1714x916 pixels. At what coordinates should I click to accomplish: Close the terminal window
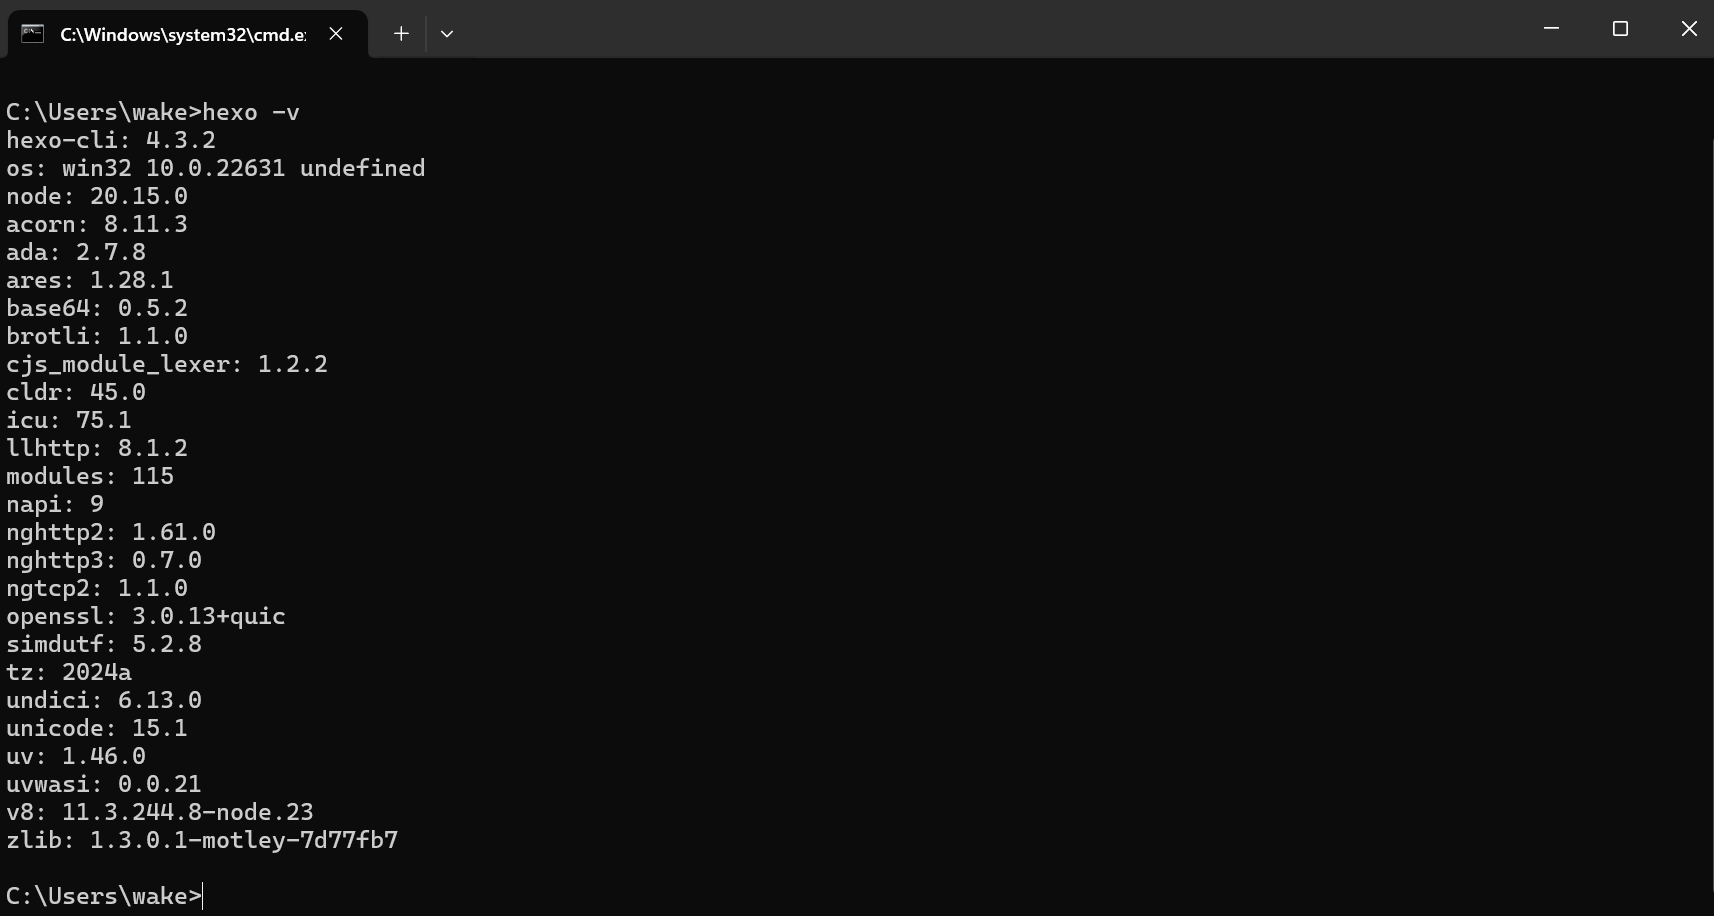coord(1689,29)
